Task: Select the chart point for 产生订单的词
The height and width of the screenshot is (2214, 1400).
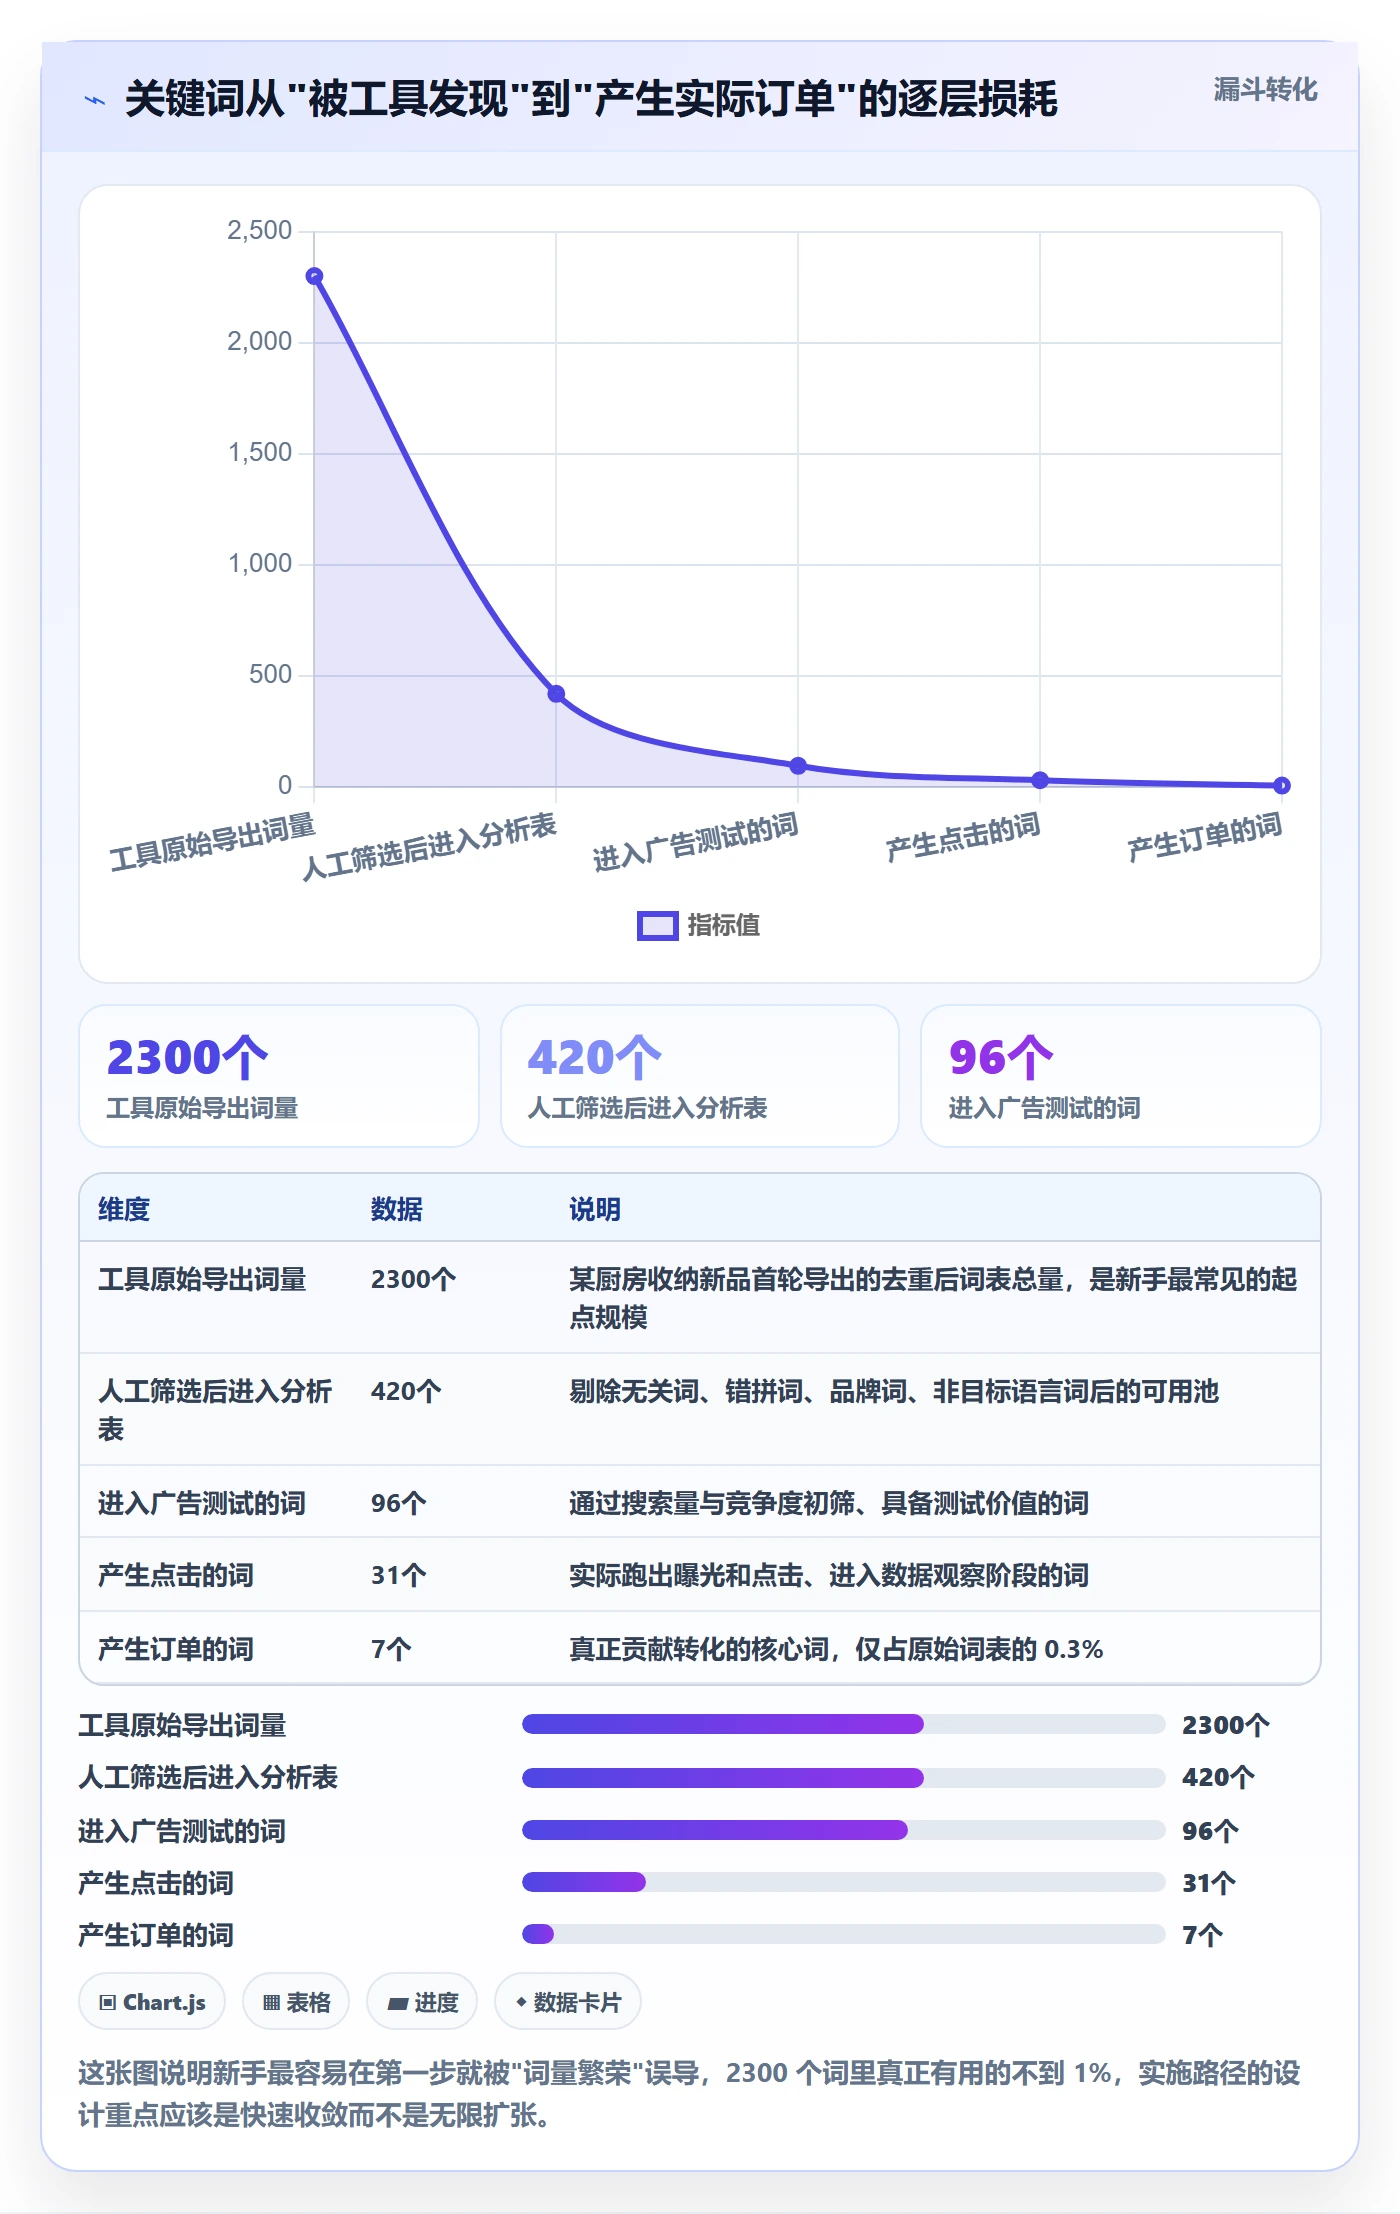Action: coord(1282,786)
